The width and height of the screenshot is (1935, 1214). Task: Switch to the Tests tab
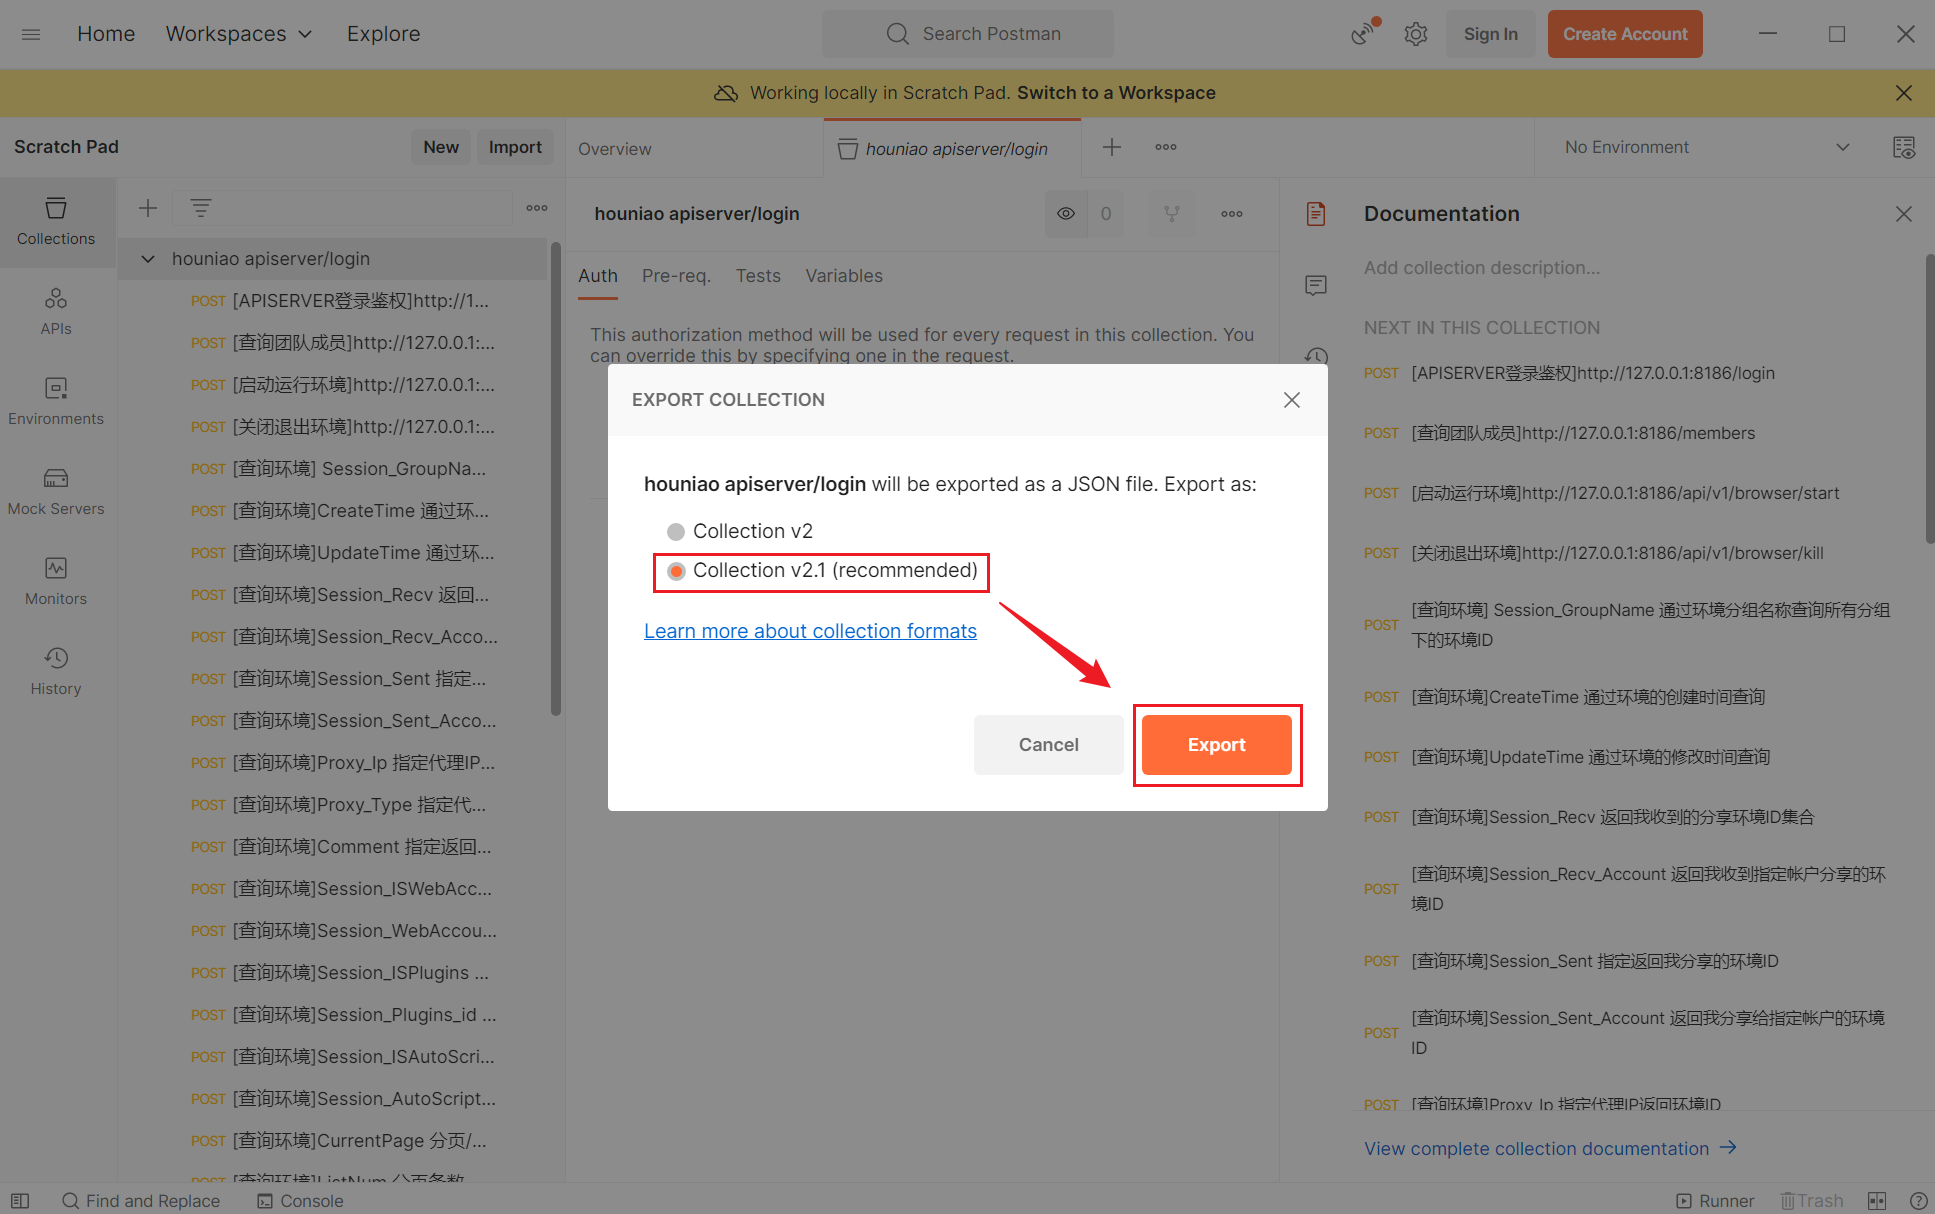pyautogui.click(x=758, y=276)
